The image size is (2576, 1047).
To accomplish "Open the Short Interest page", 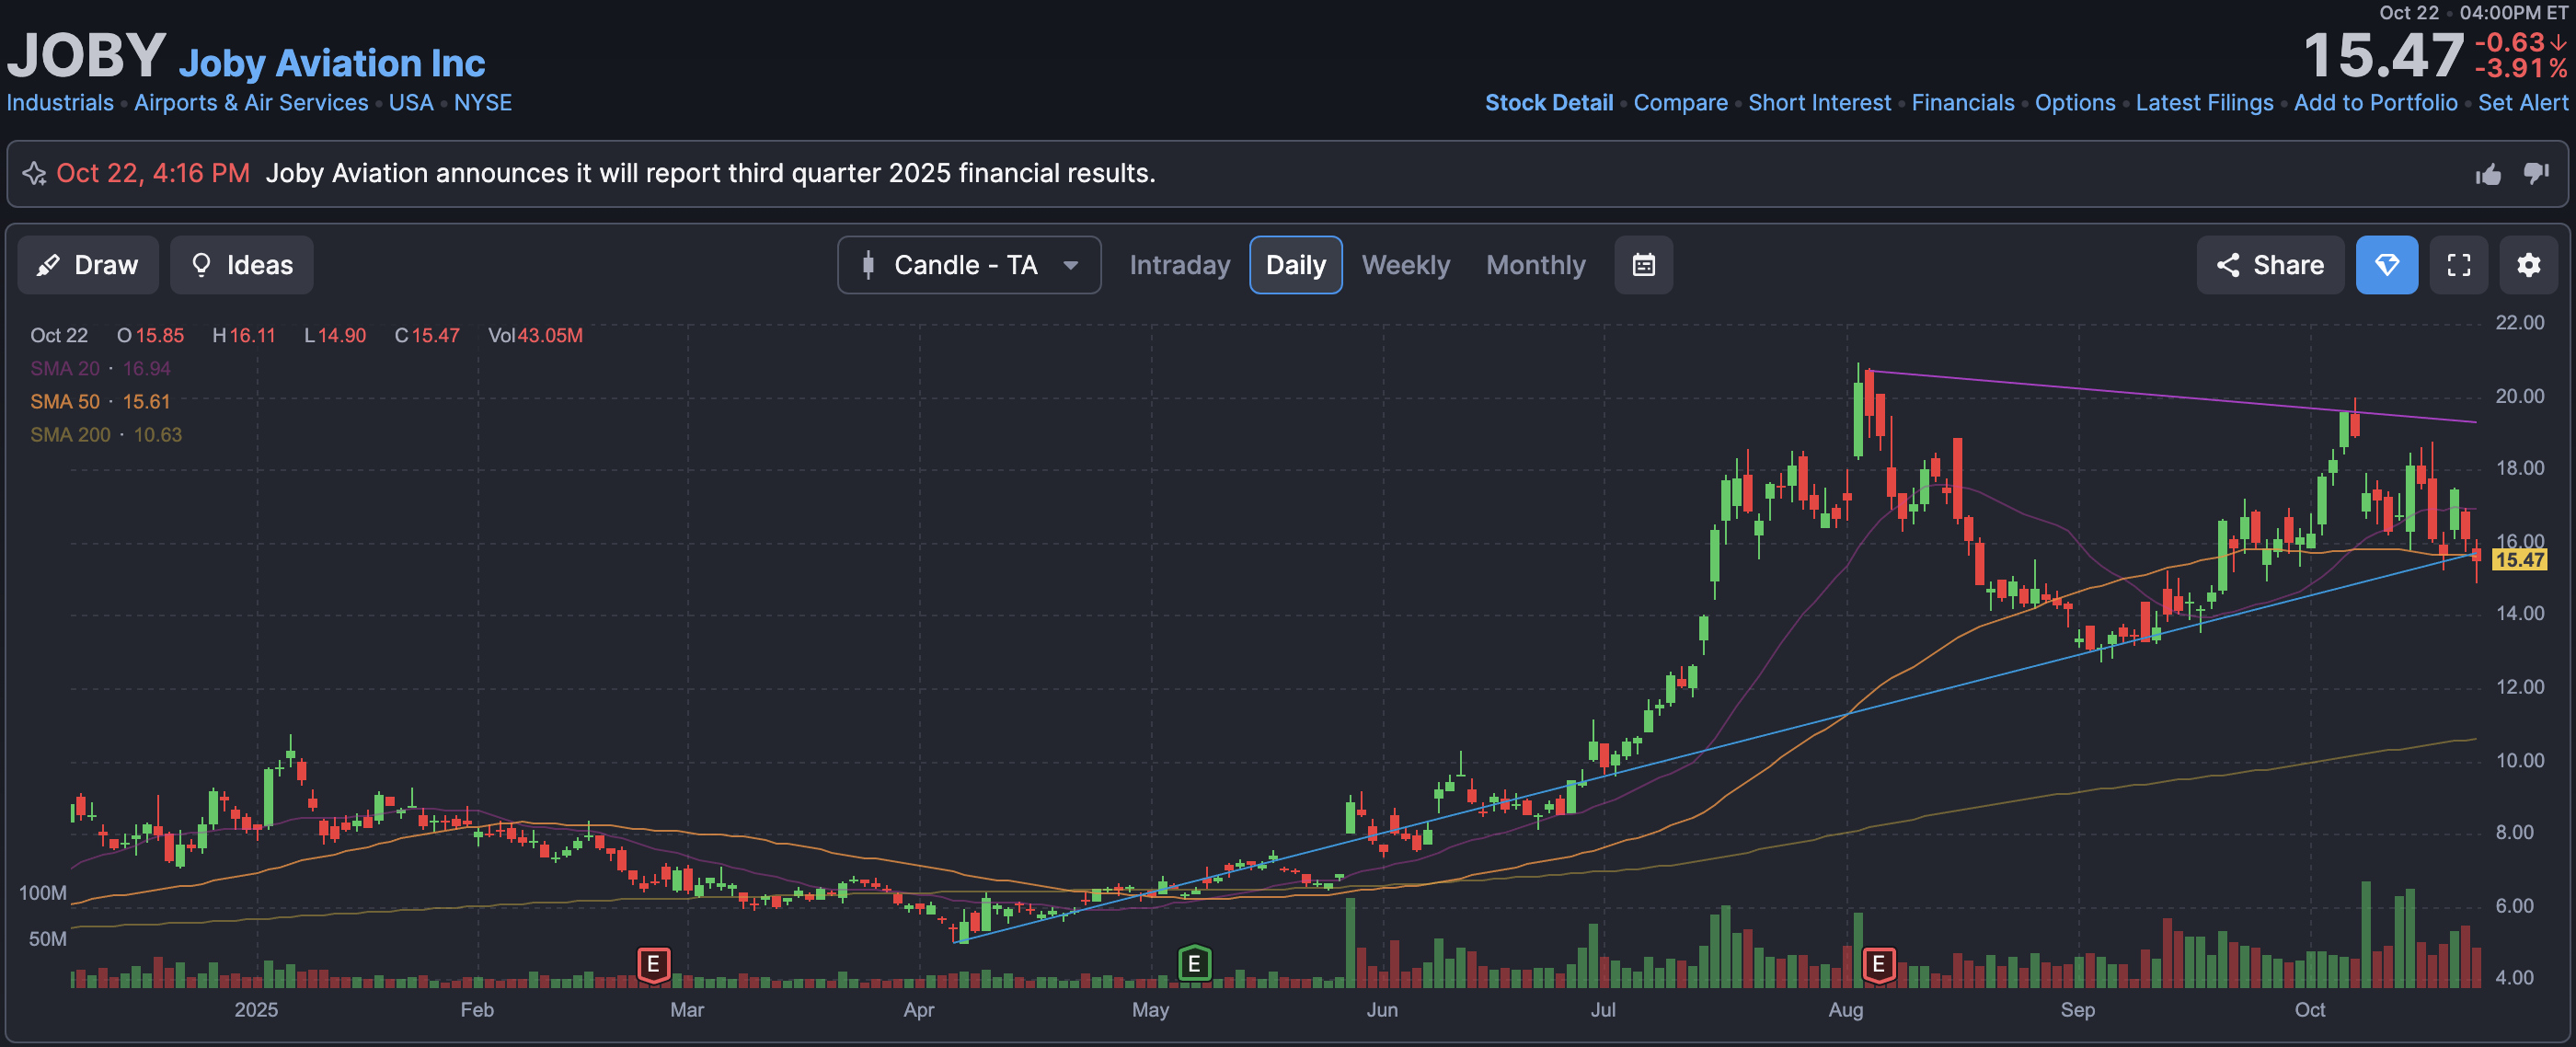I will point(1819,103).
